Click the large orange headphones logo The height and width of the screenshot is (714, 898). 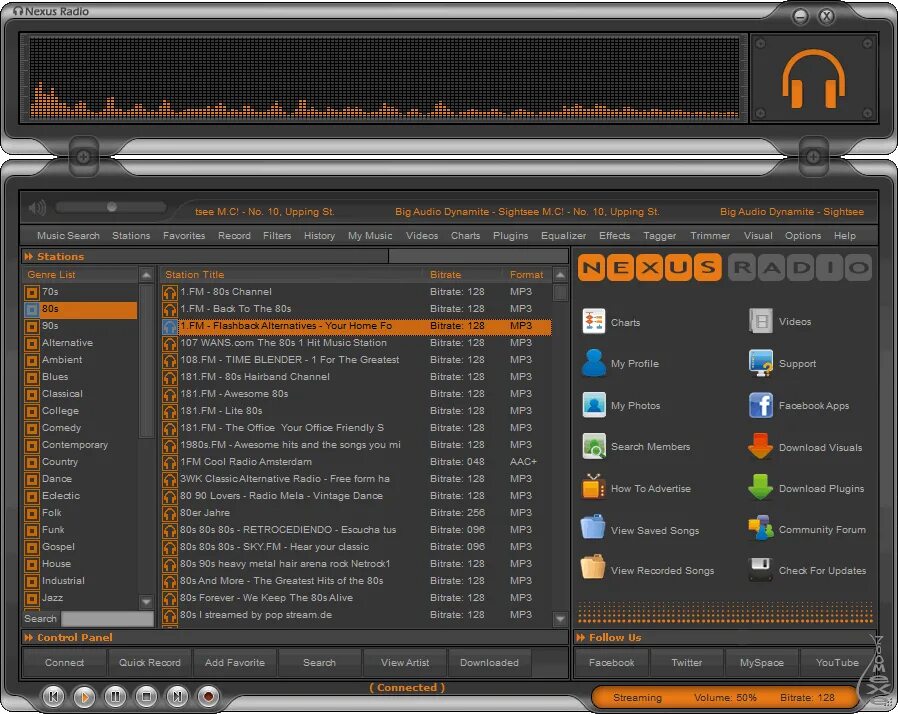coord(814,78)
